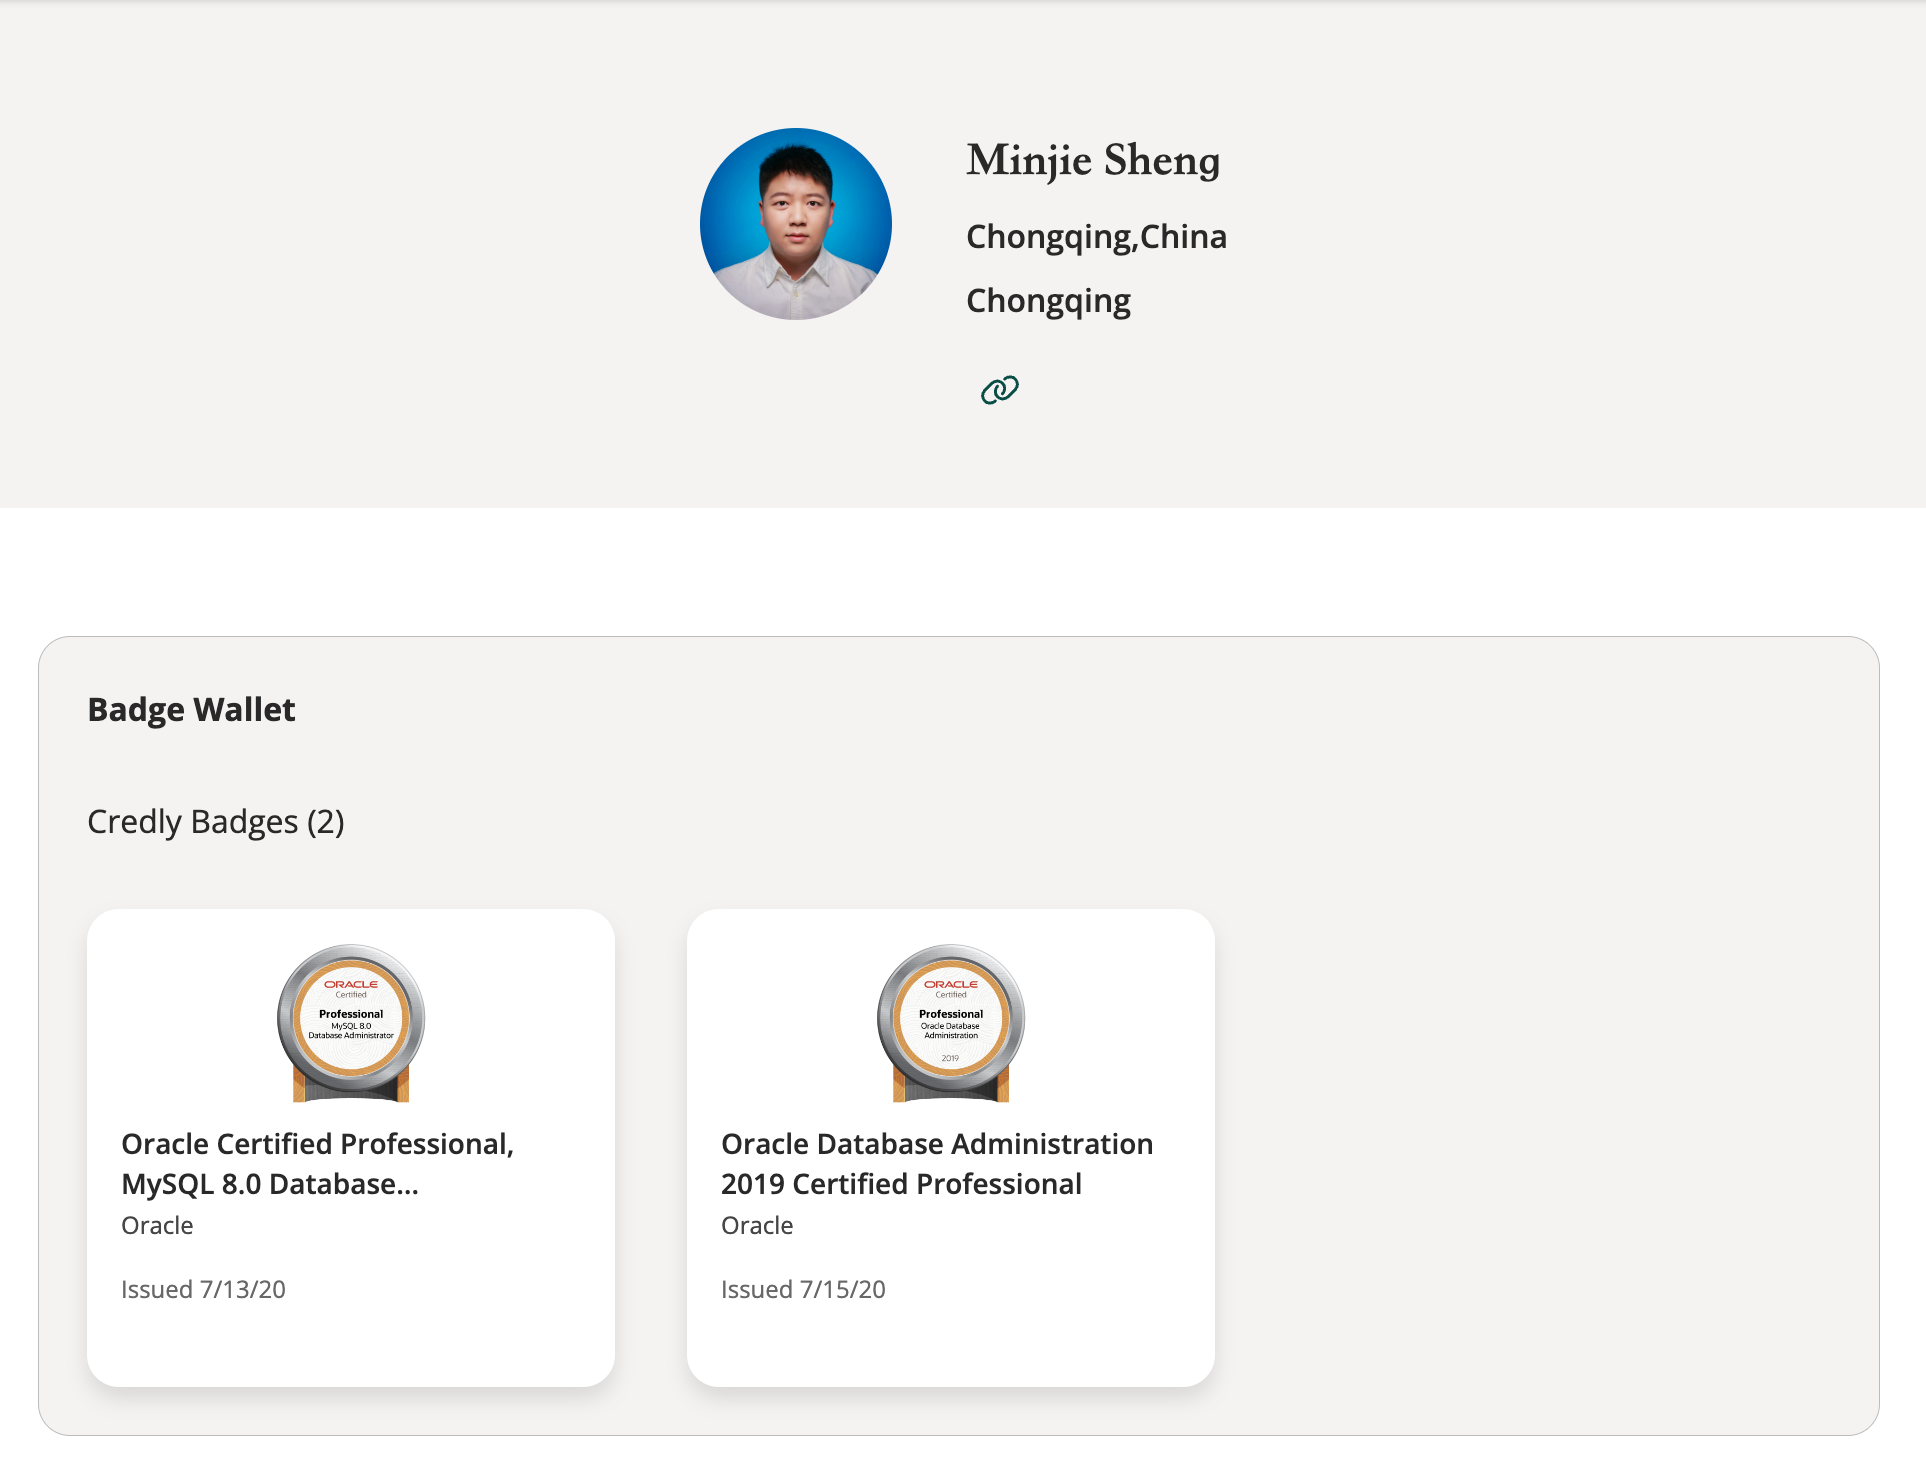Click the Credly Badges (2) section label
Viewport: 1926px width, 1476px height.
click(x=215, y=821)
